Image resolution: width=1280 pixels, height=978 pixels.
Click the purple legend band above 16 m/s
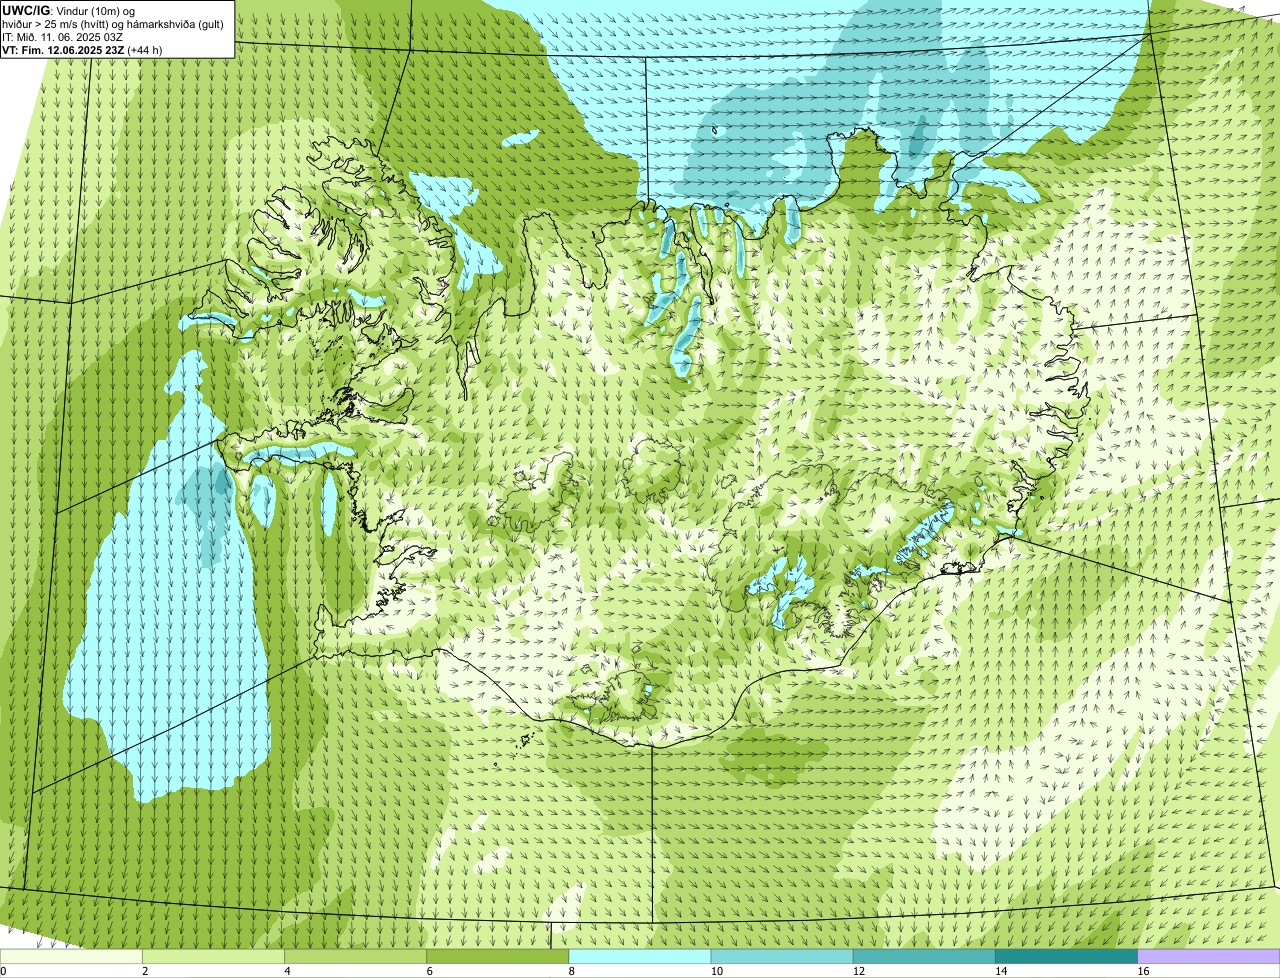pyautogui.click(x=1209, y=956)
